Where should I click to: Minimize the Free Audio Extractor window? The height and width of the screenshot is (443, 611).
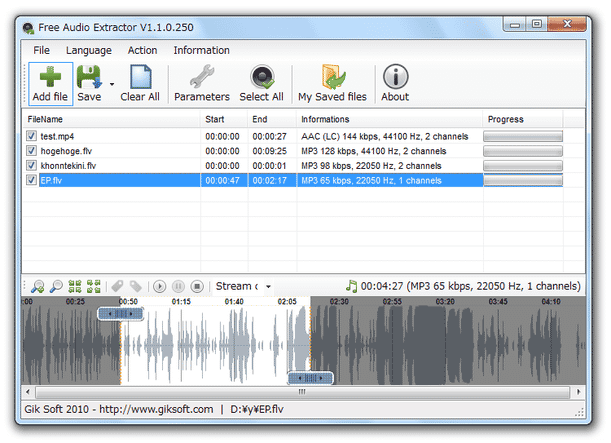pos(514,24)
